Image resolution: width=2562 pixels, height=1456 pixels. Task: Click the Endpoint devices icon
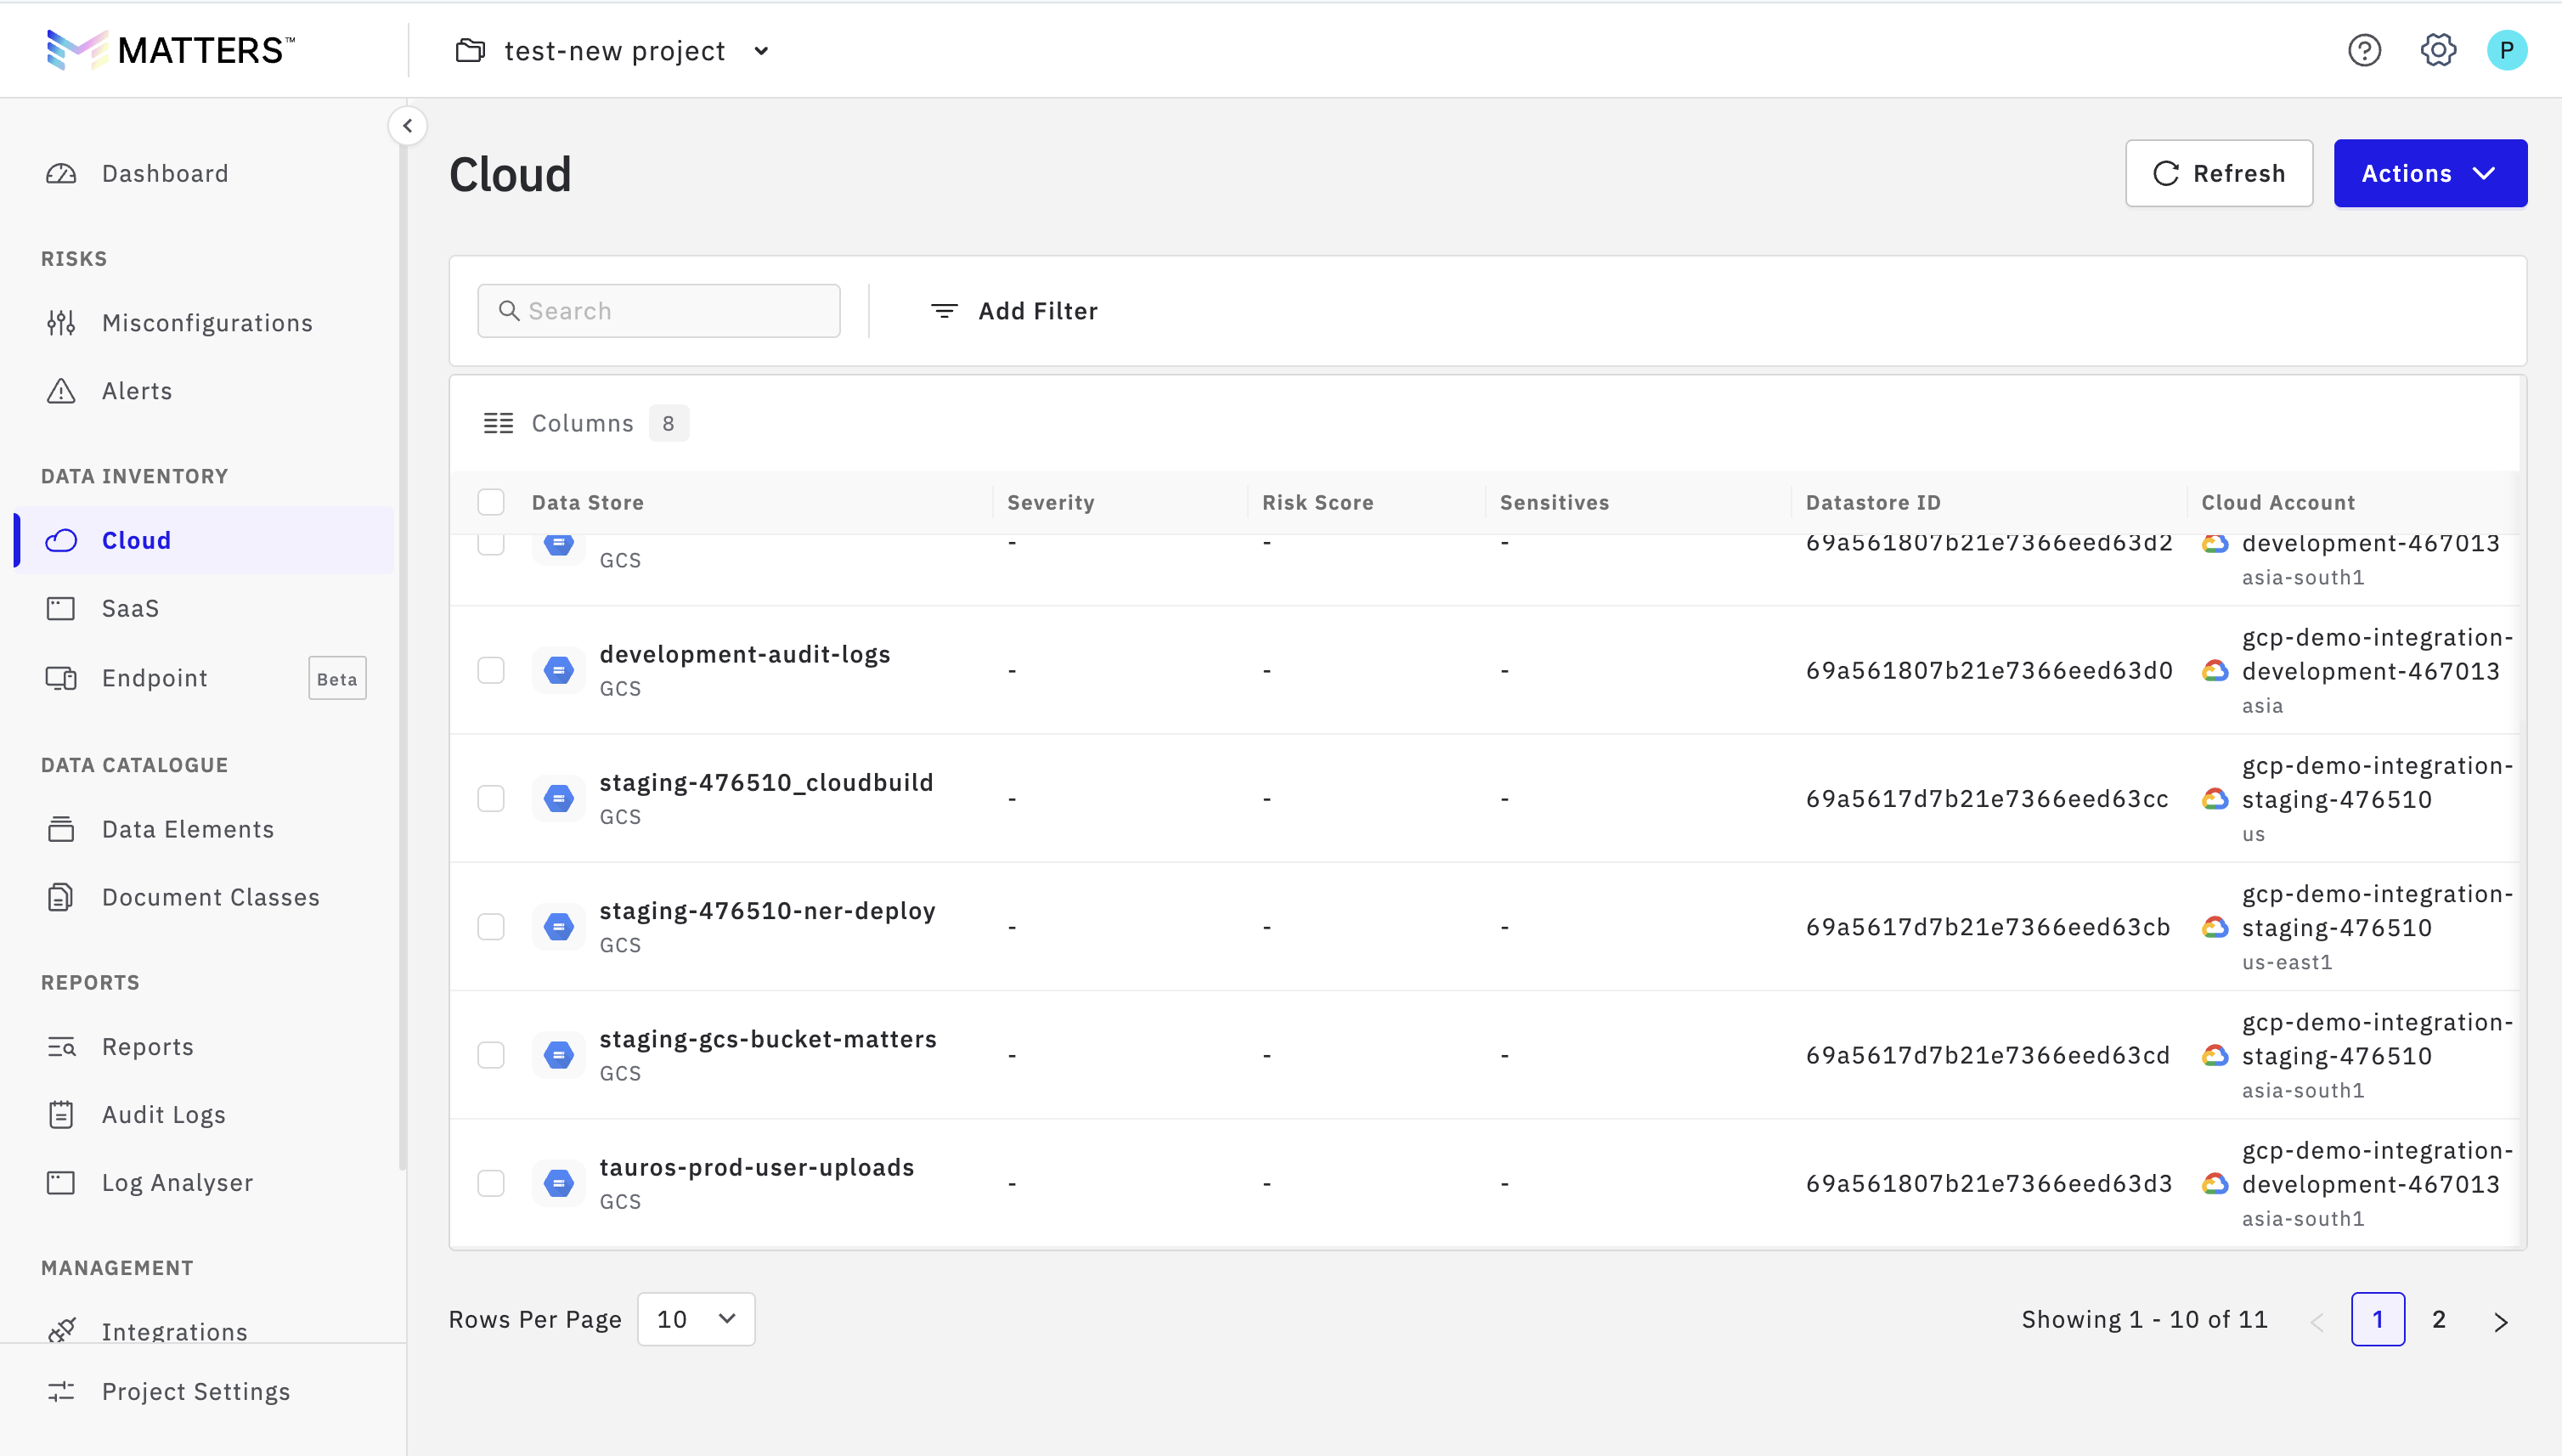click(x=61, y=678)
